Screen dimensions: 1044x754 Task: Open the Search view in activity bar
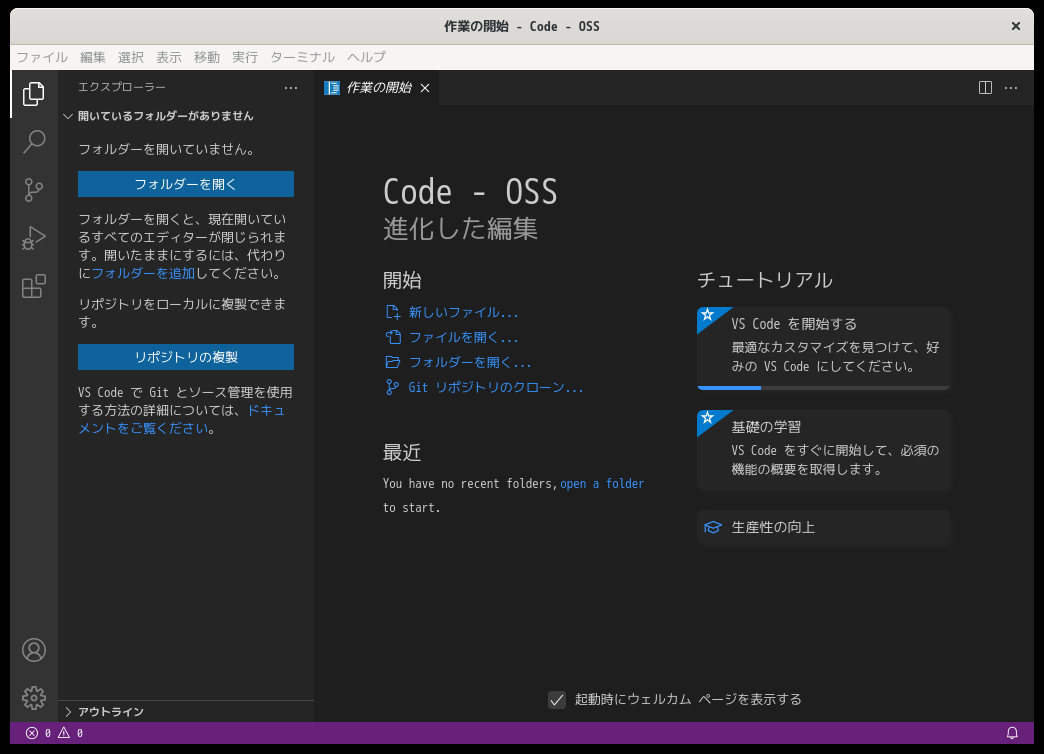click(x=34, y=142)
